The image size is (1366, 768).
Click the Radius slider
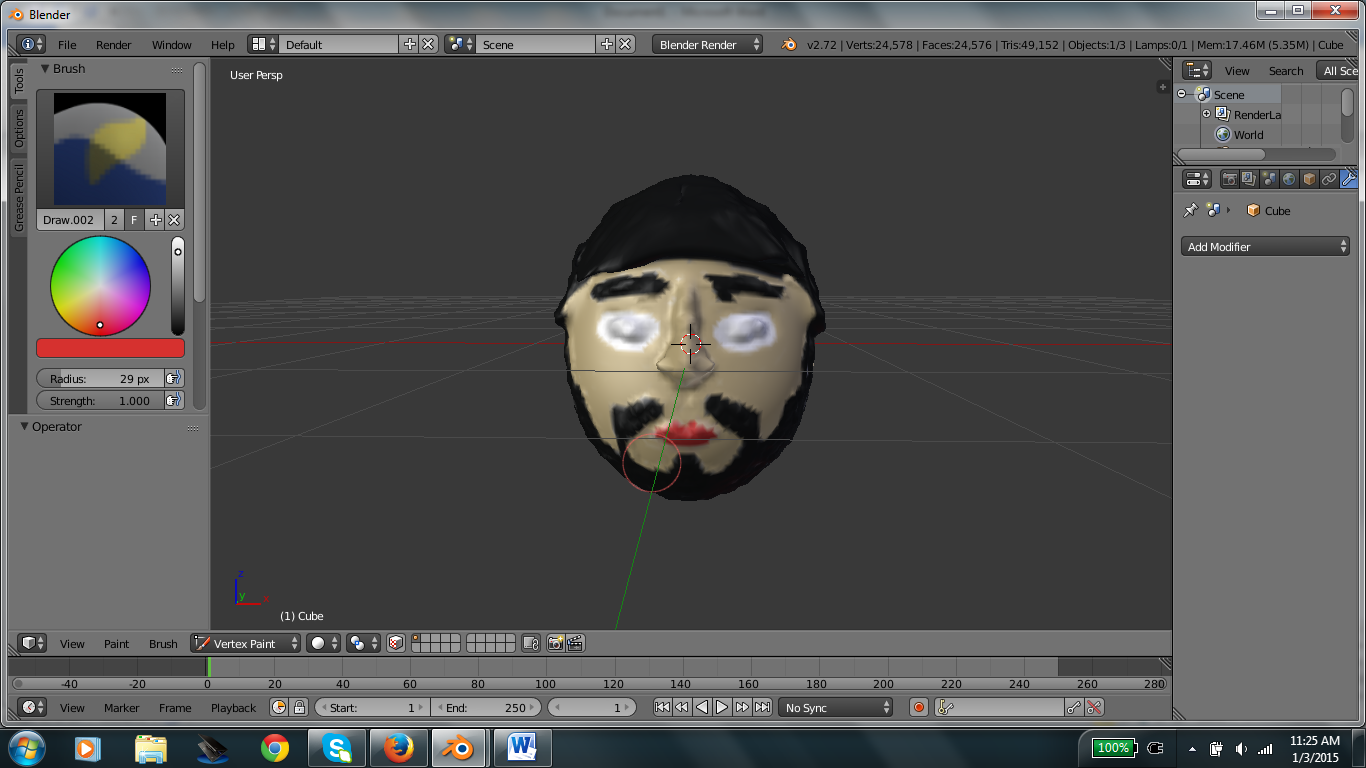click(101, 378)
